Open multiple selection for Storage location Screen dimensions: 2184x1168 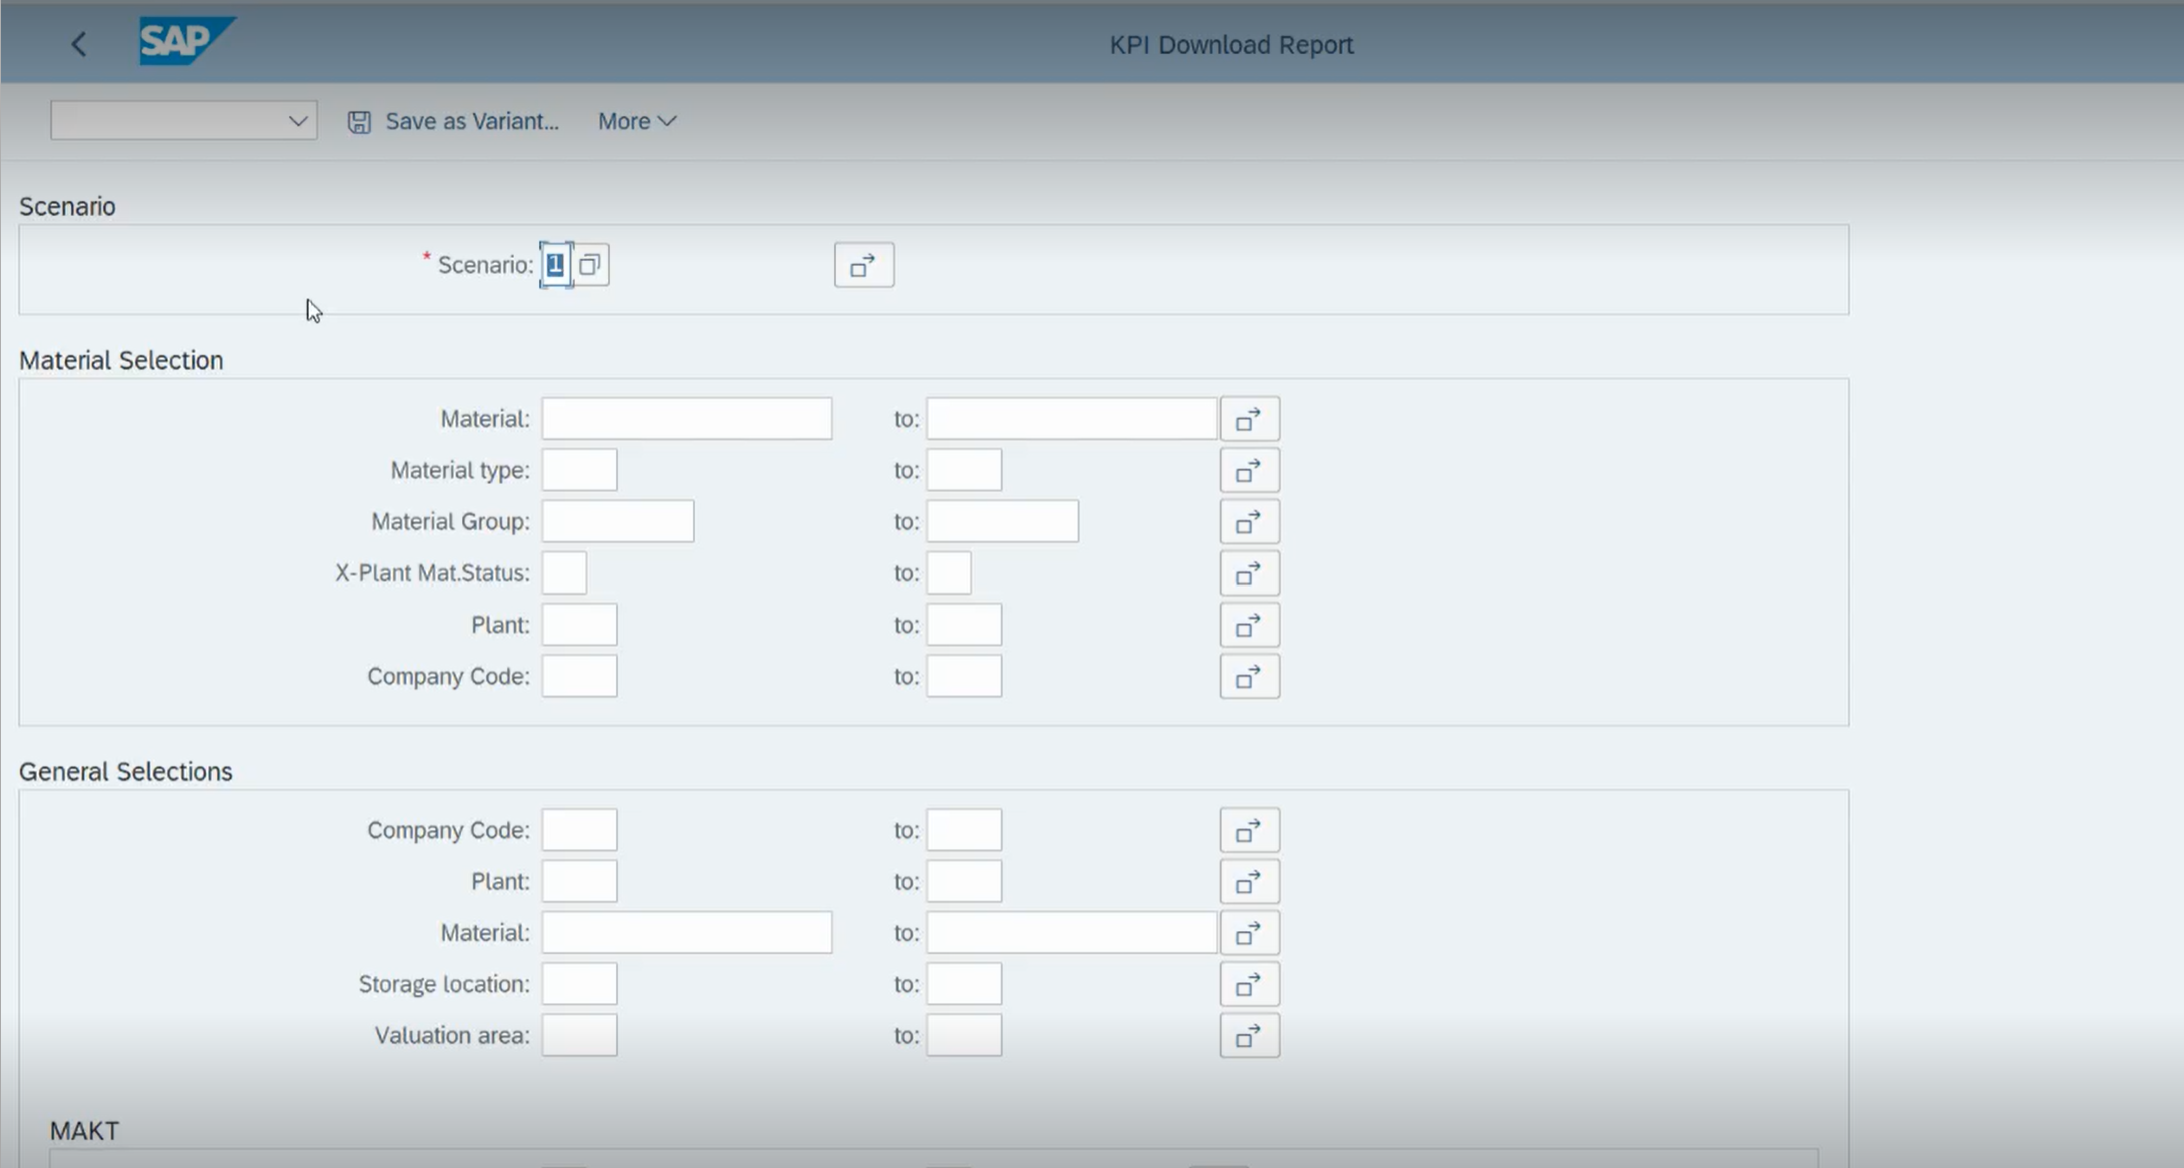click(x=1249, y=983)
